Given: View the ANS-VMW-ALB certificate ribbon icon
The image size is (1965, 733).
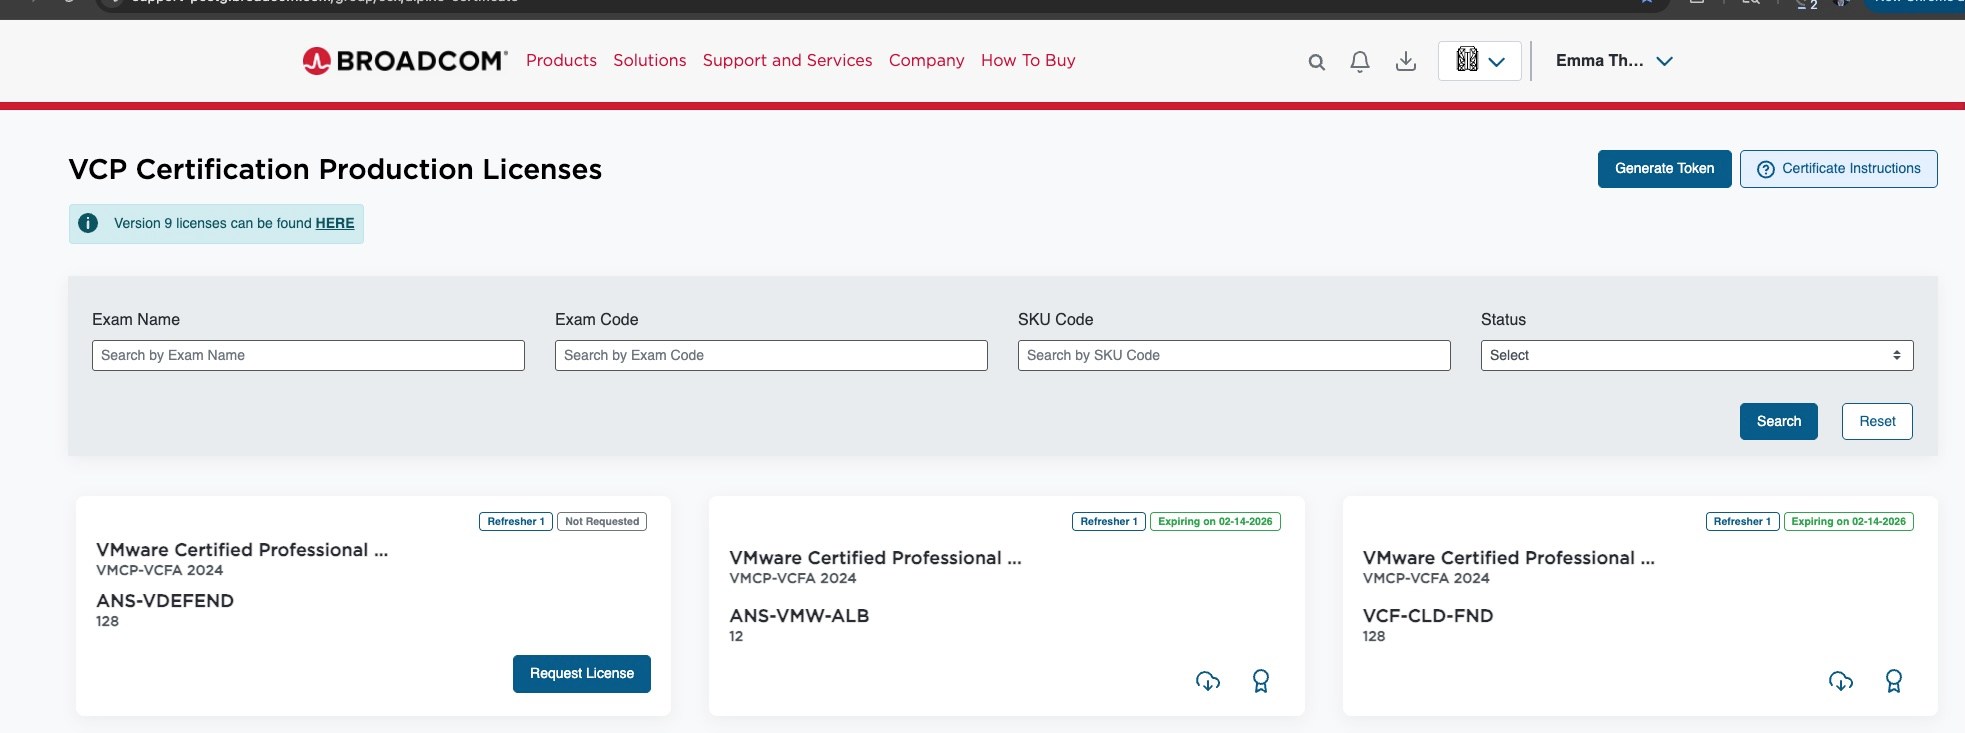Looking at the screenshot, I should (x=1261, y=681).
